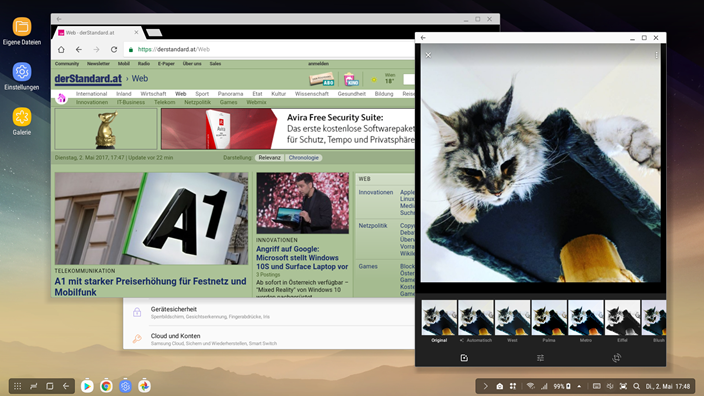Open the Wirtschaft section menu
704x396 pixels.
pos(153,94)
